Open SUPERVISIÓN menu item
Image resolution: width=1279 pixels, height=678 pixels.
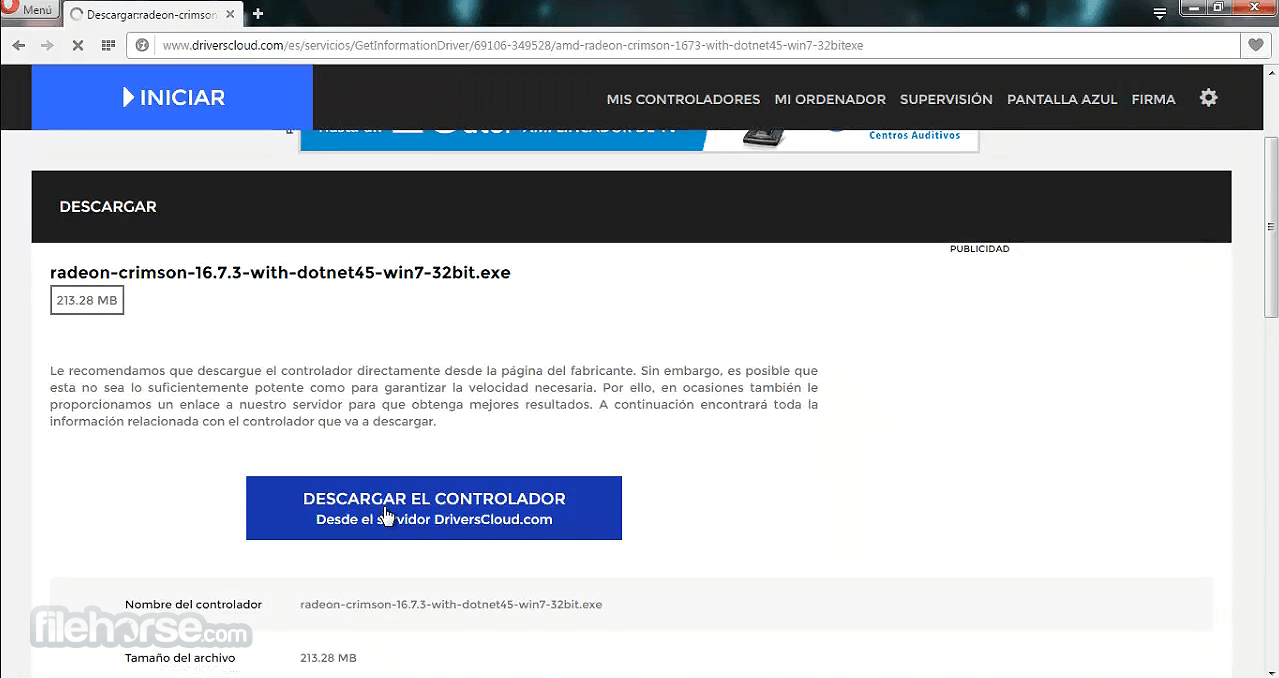click(x=946, y=99)
